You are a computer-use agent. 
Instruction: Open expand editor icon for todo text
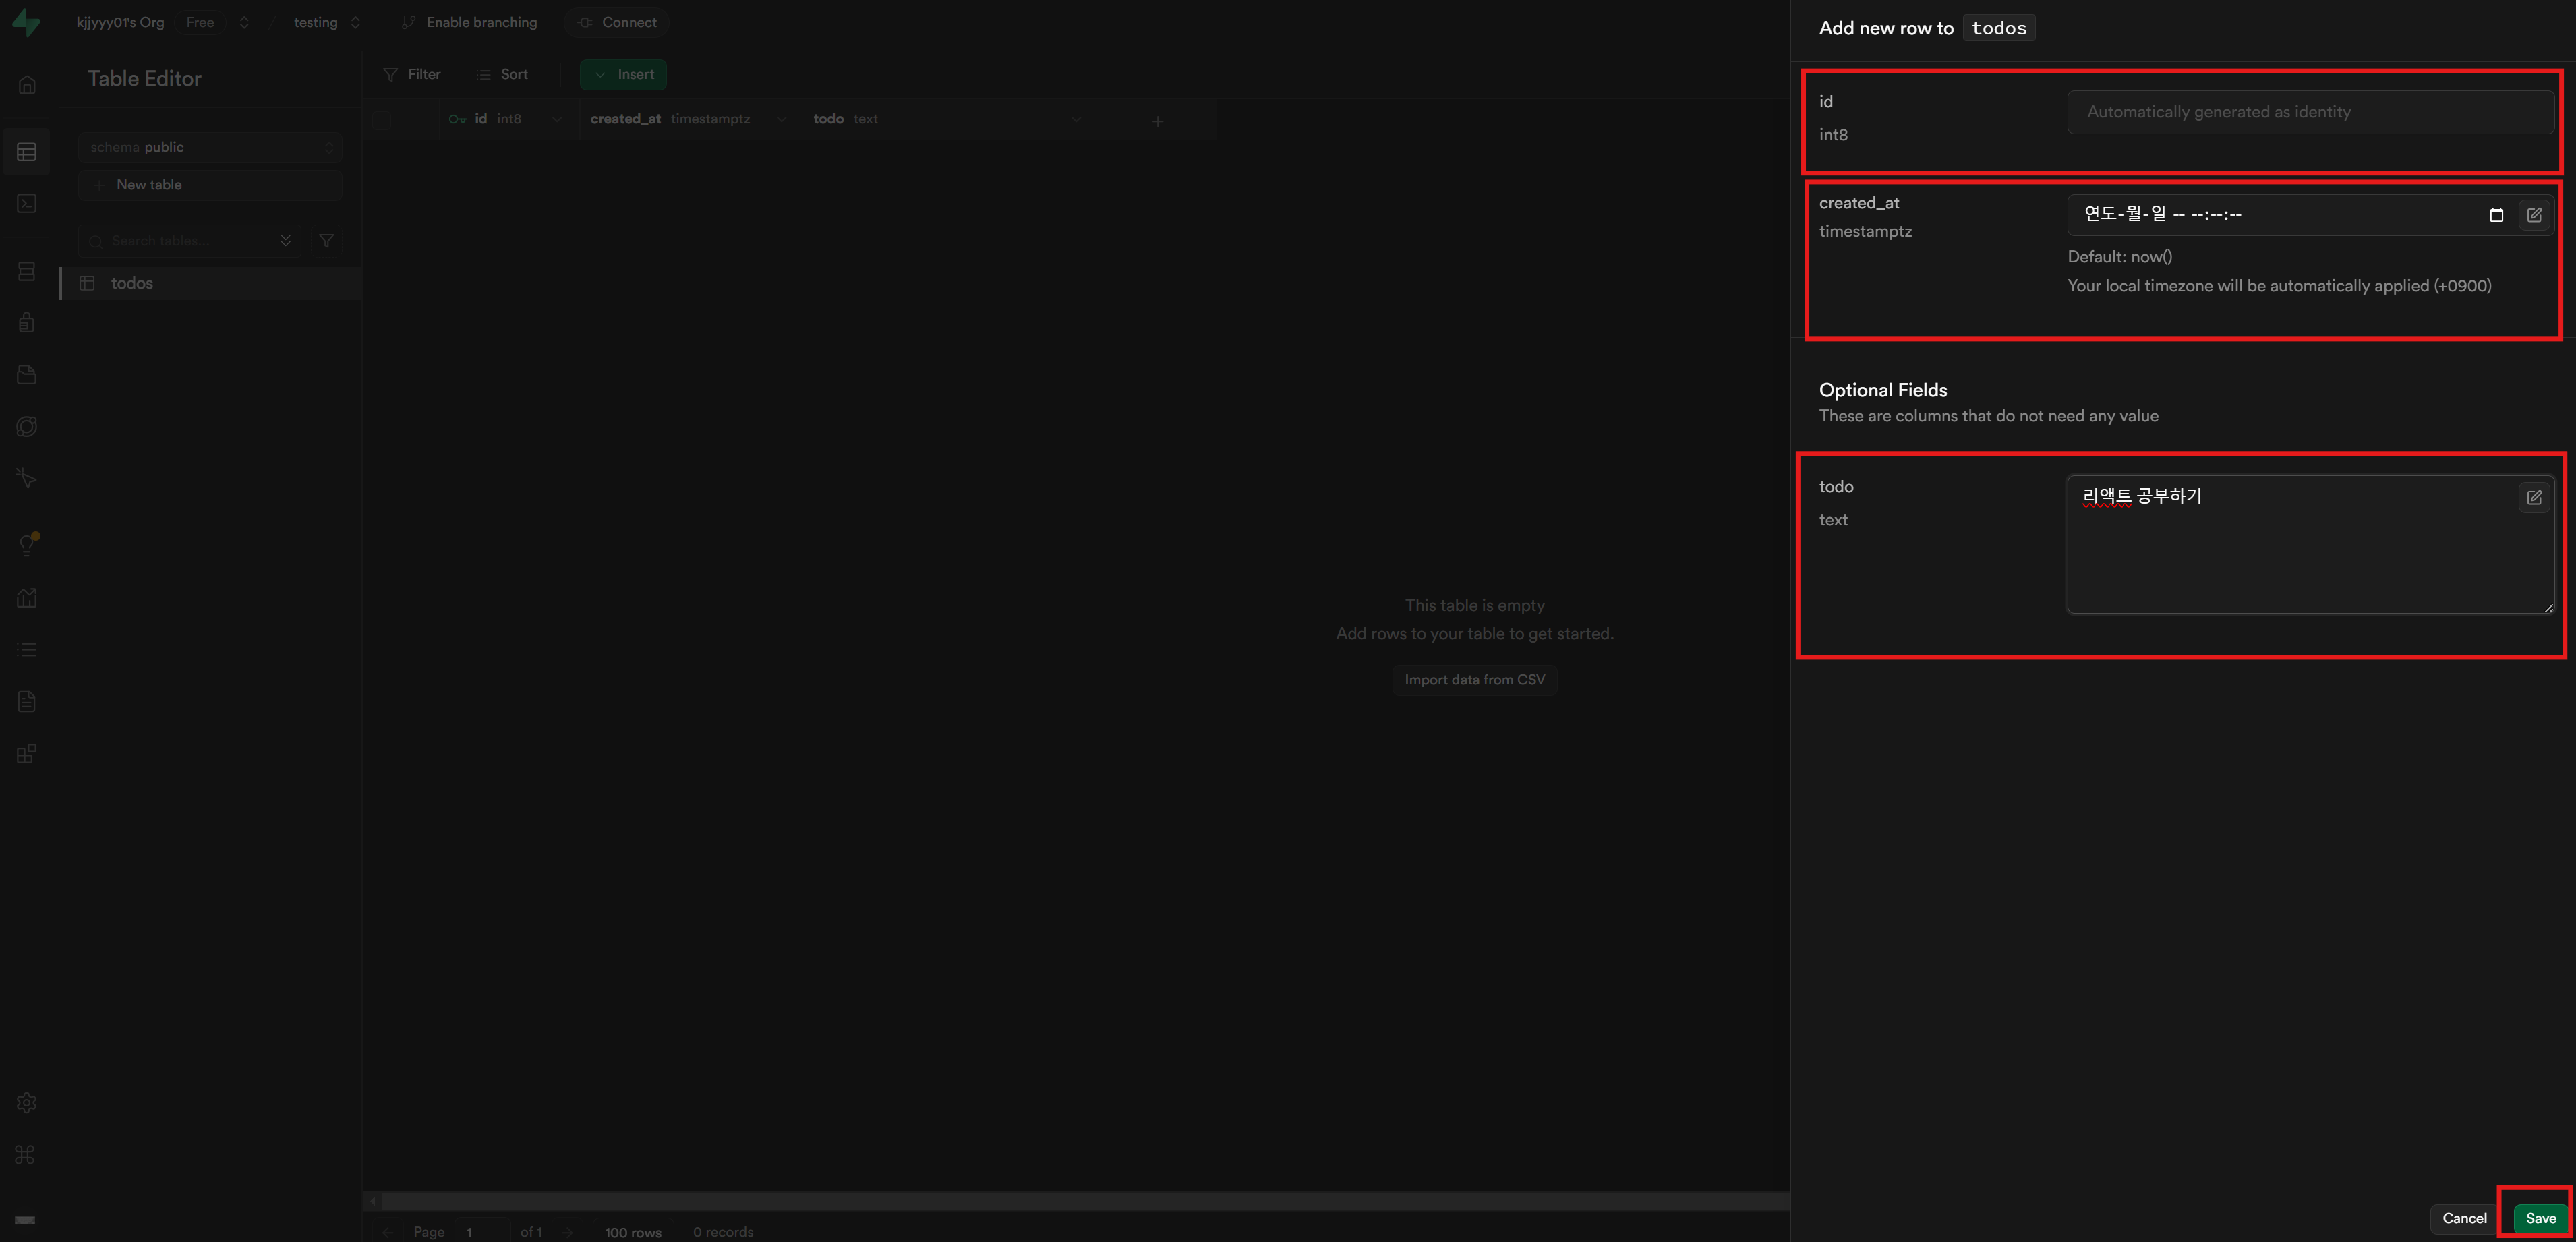point(2534,497)
